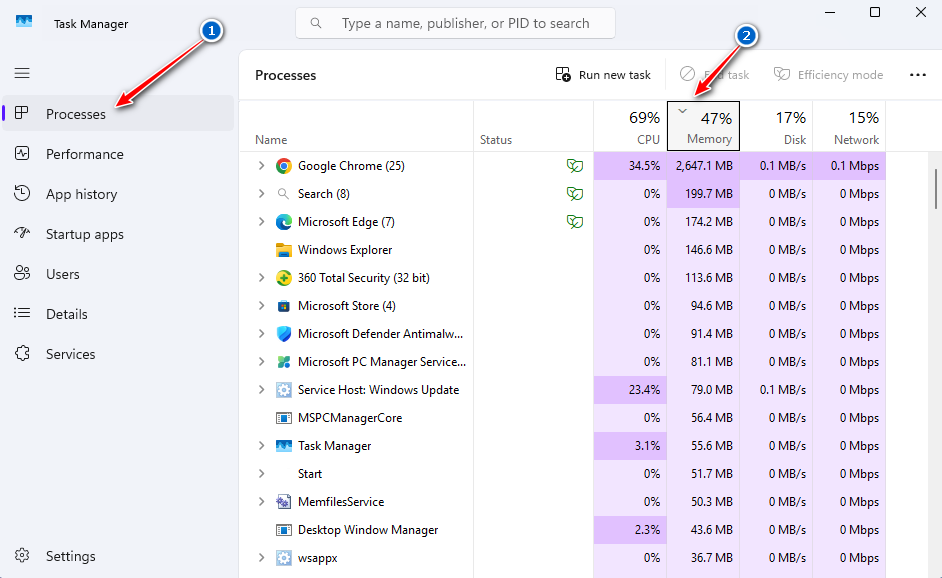This screenshot has height=578, width=942.
Task: Click the MSPCManagerCore process icon
Action: [284, 418]
